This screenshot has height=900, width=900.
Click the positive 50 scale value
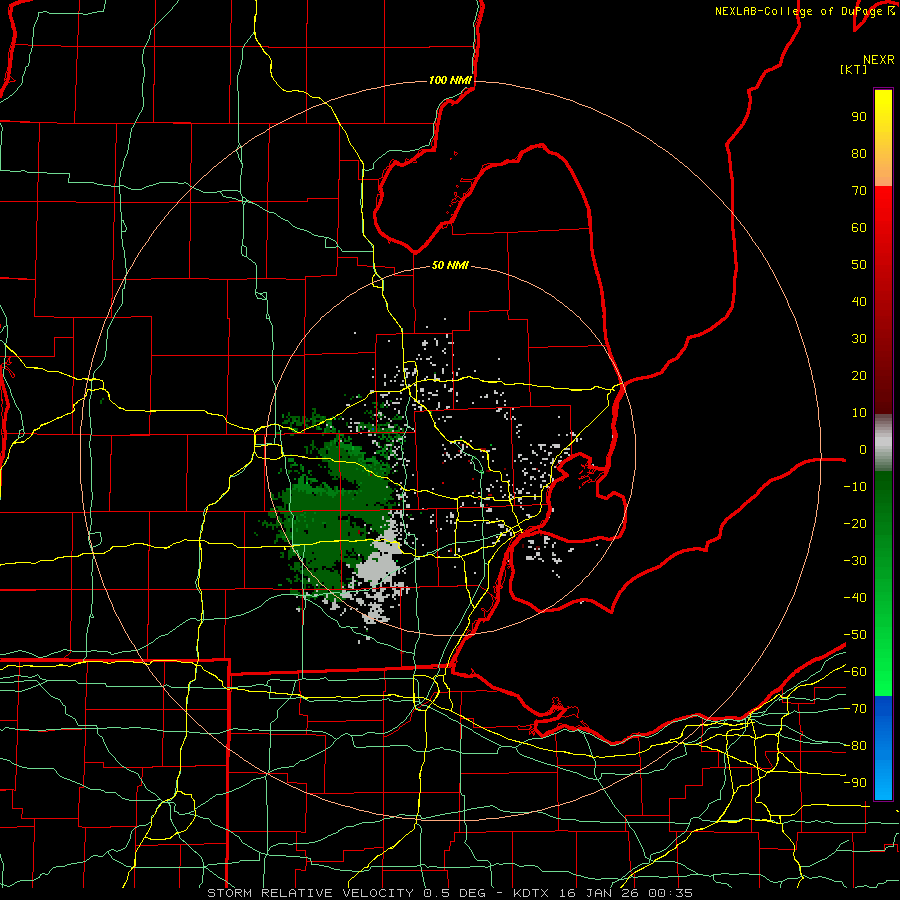pyautogui.click(x=859, y=265)
